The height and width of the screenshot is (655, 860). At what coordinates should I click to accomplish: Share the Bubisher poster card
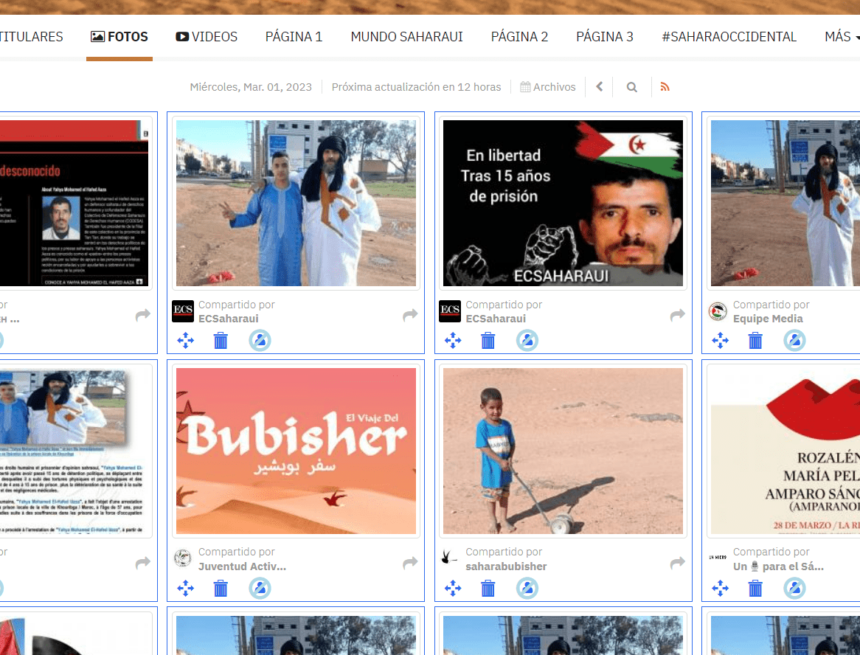(x=410, y=563)
